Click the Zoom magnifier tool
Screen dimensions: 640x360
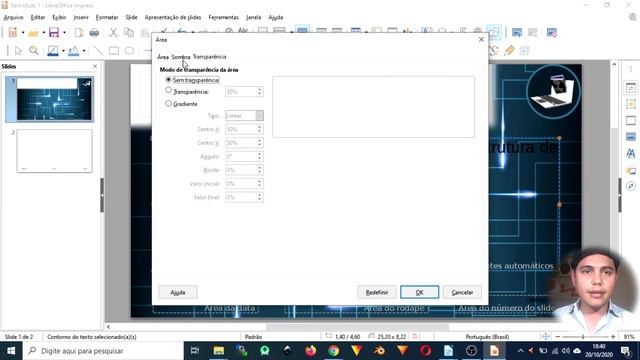[34, 51]
